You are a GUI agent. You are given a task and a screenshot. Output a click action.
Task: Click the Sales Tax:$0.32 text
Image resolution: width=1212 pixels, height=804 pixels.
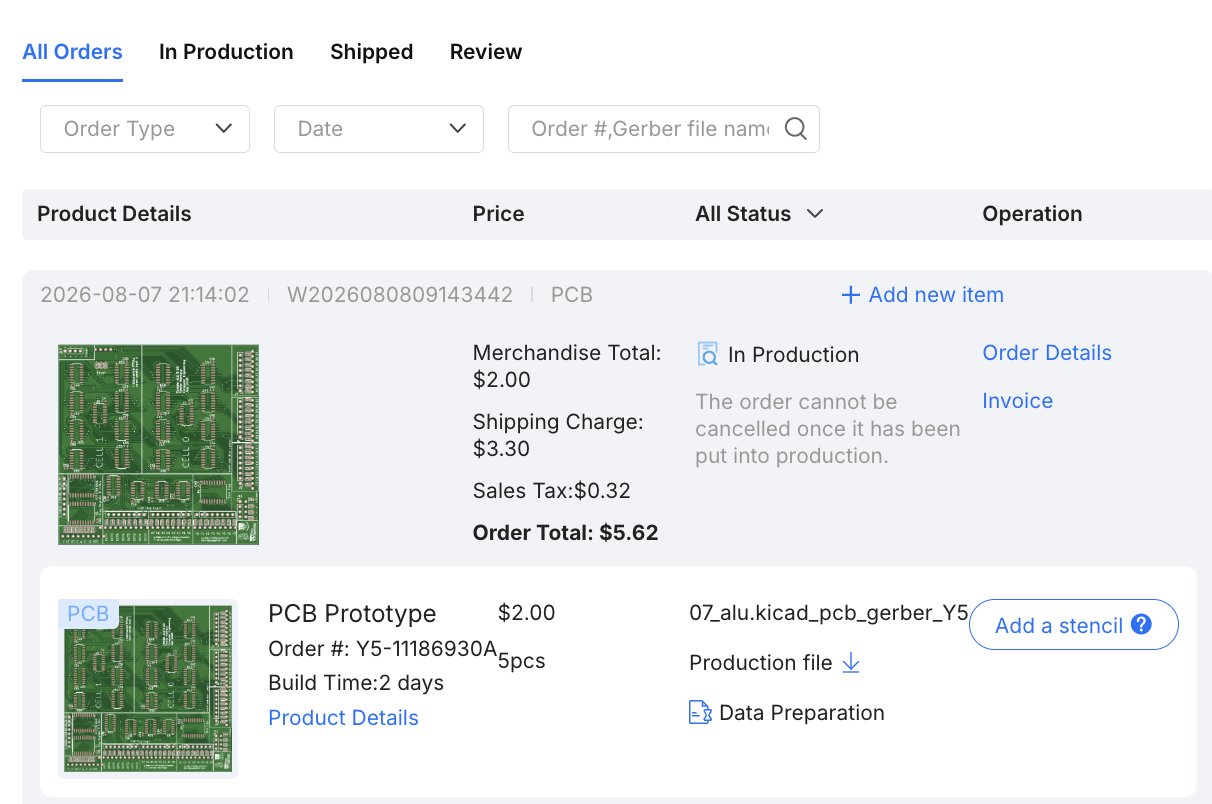click(552, 491)
